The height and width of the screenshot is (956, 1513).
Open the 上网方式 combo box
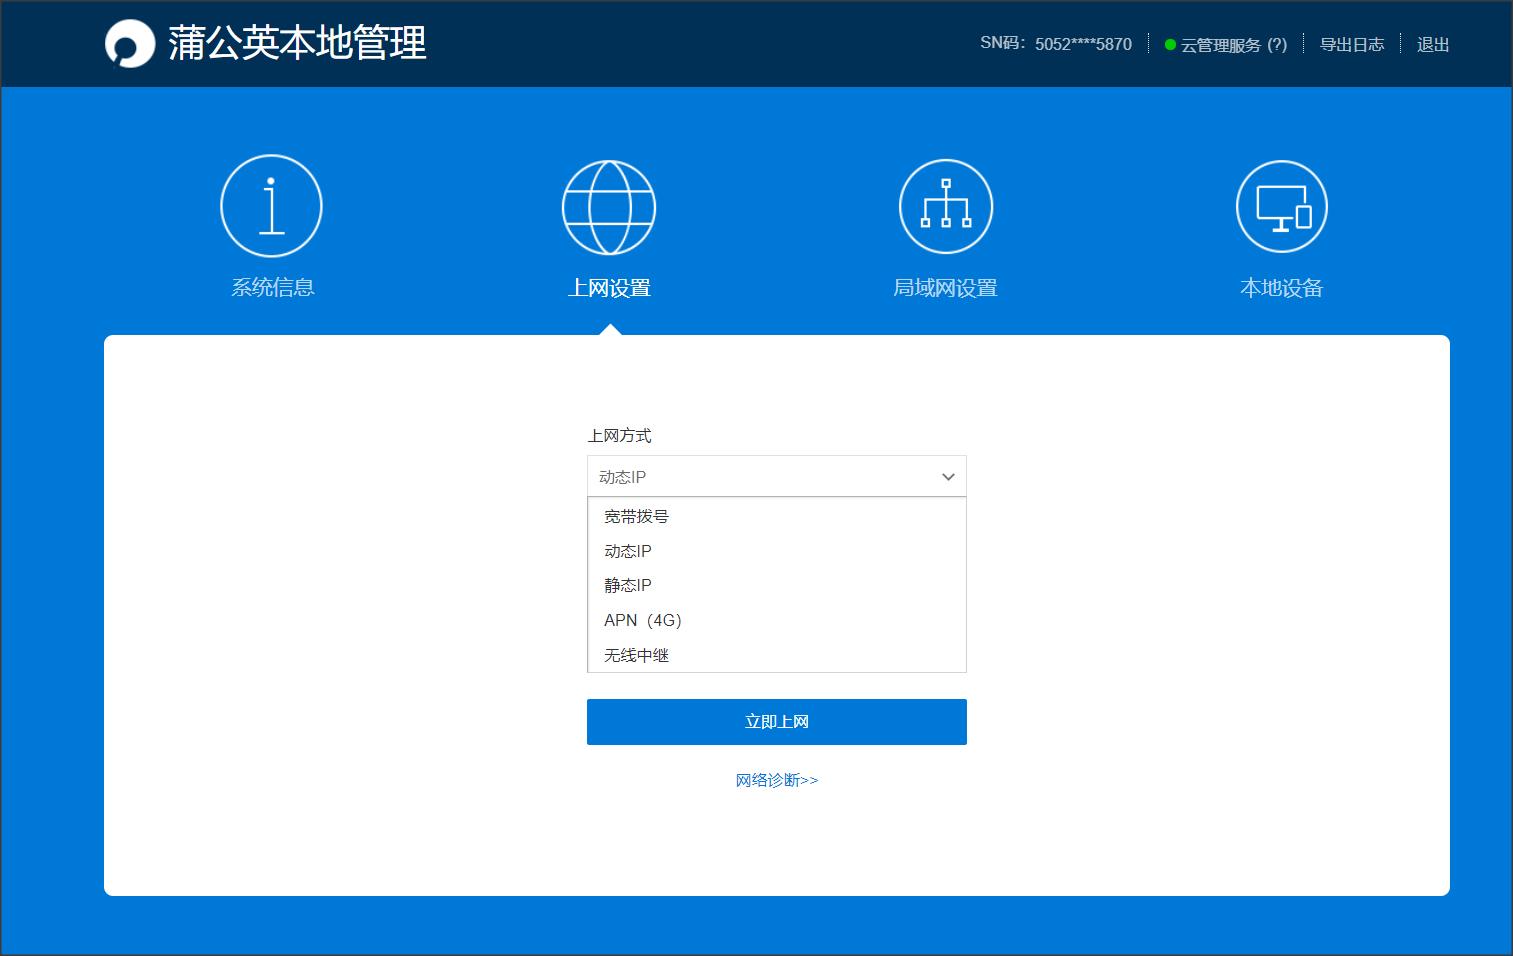(776, 476)
